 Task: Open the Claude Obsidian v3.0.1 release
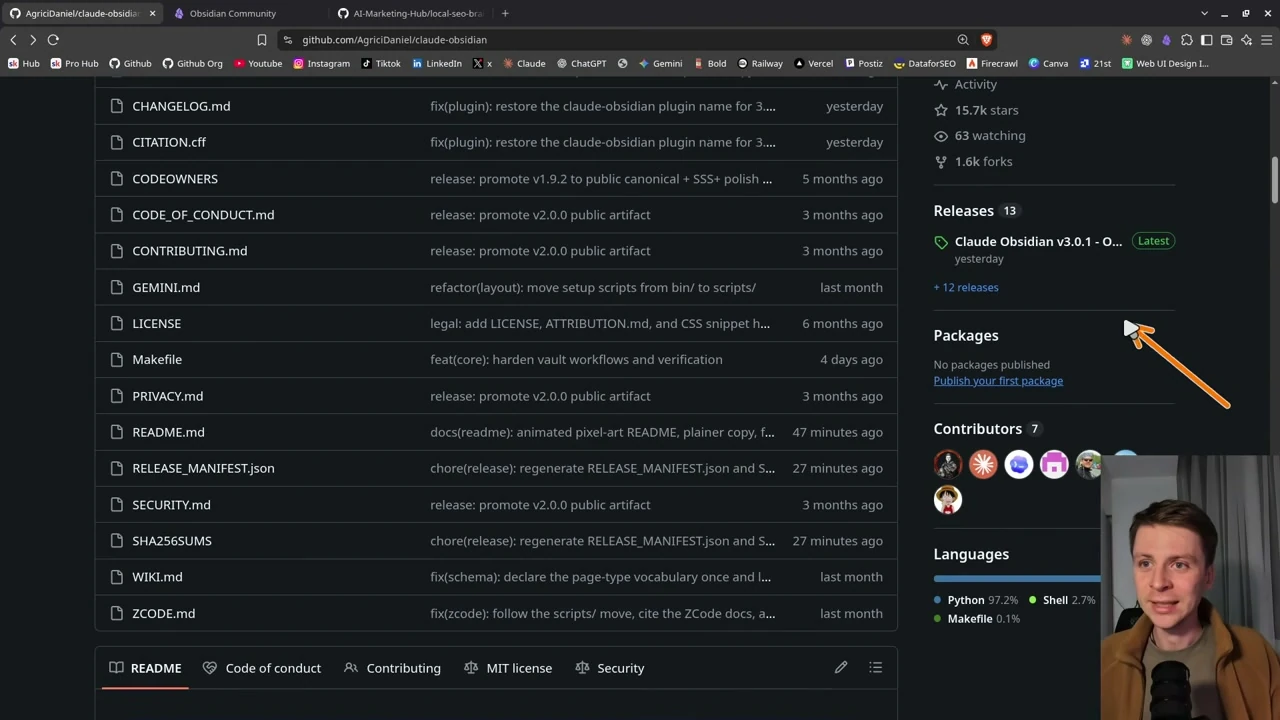[1038, 242]
